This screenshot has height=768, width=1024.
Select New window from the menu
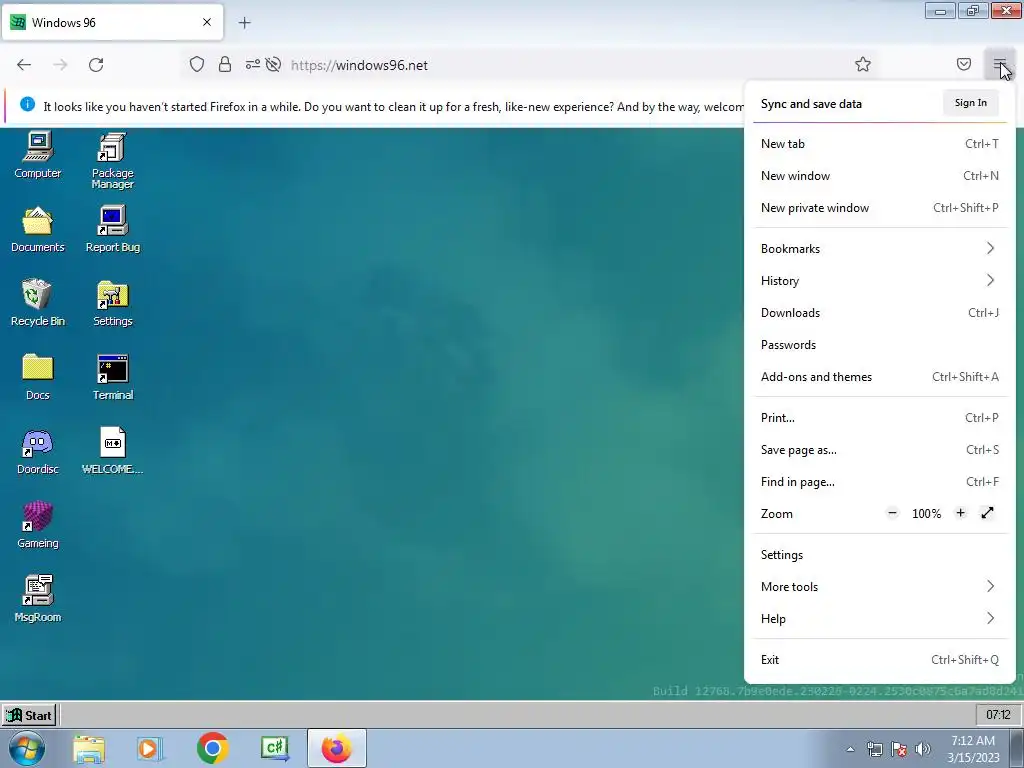point(880,176)
